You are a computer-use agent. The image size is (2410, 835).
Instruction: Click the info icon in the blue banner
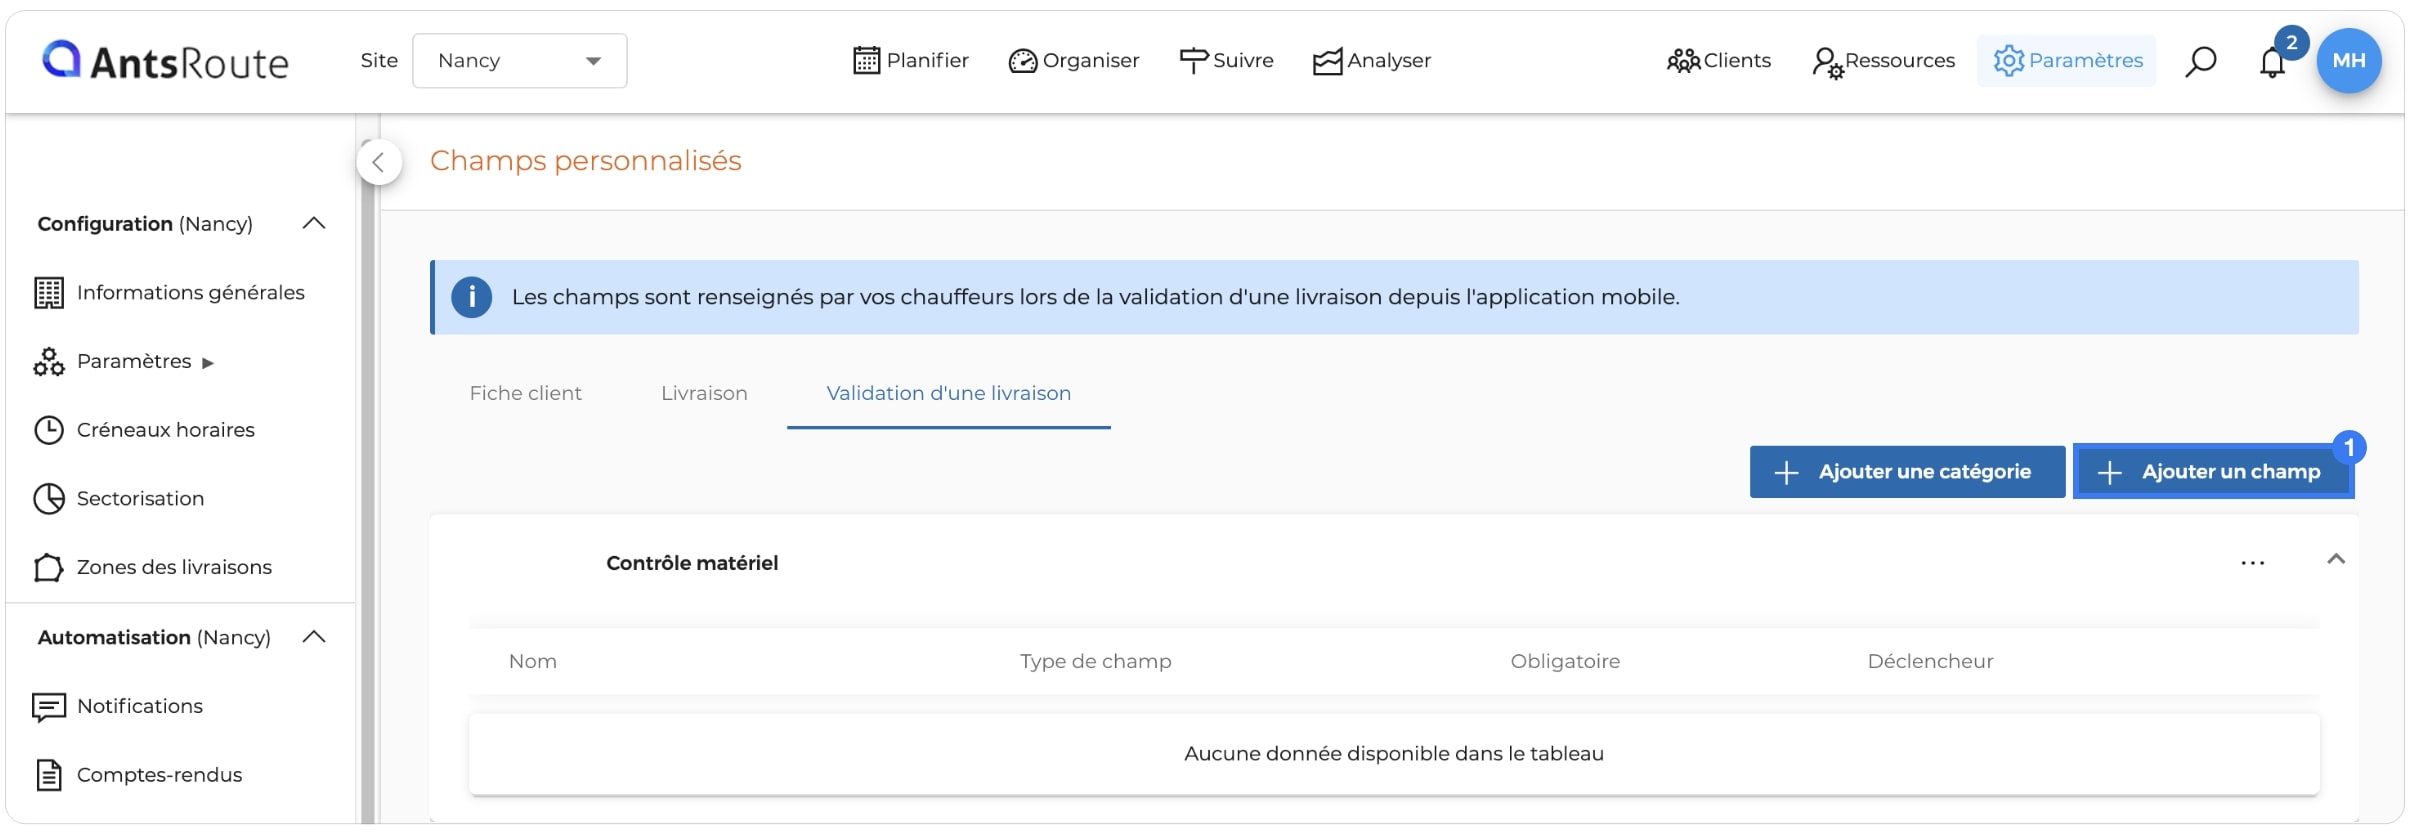472,297
